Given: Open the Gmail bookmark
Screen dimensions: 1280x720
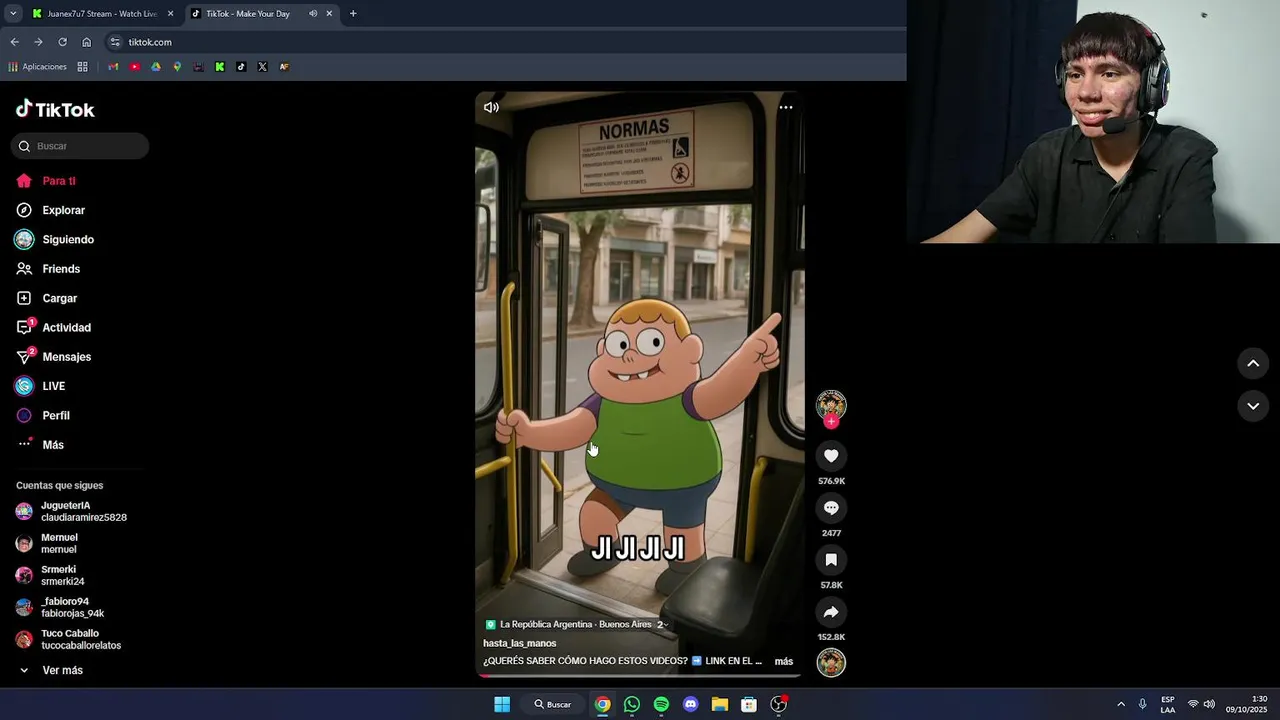Looking at the screenshot, I should click(x=113, y=67).
